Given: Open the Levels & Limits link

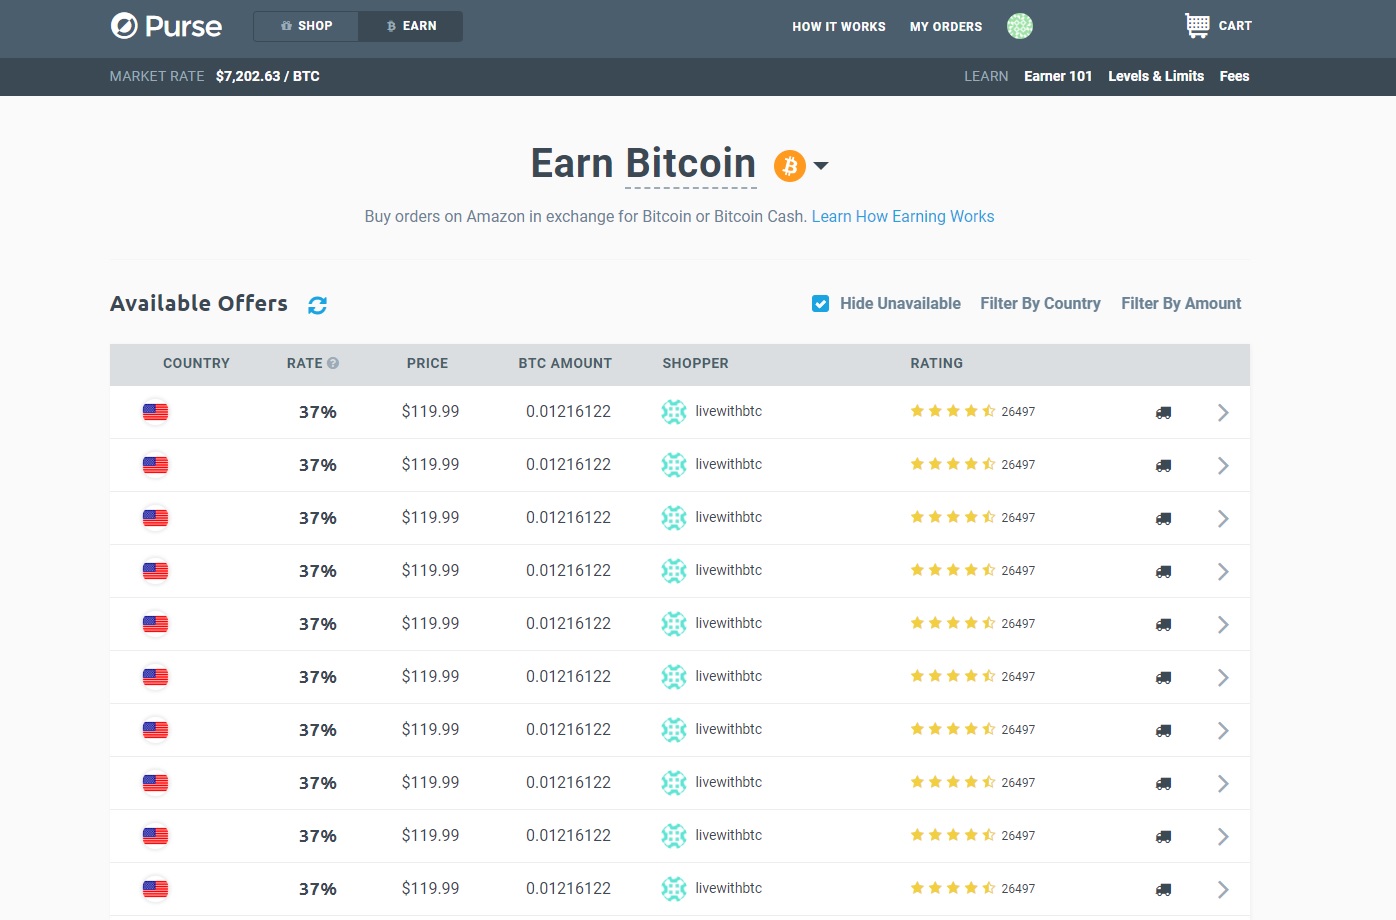Looking at the screenshot, I should (1156, 76).
